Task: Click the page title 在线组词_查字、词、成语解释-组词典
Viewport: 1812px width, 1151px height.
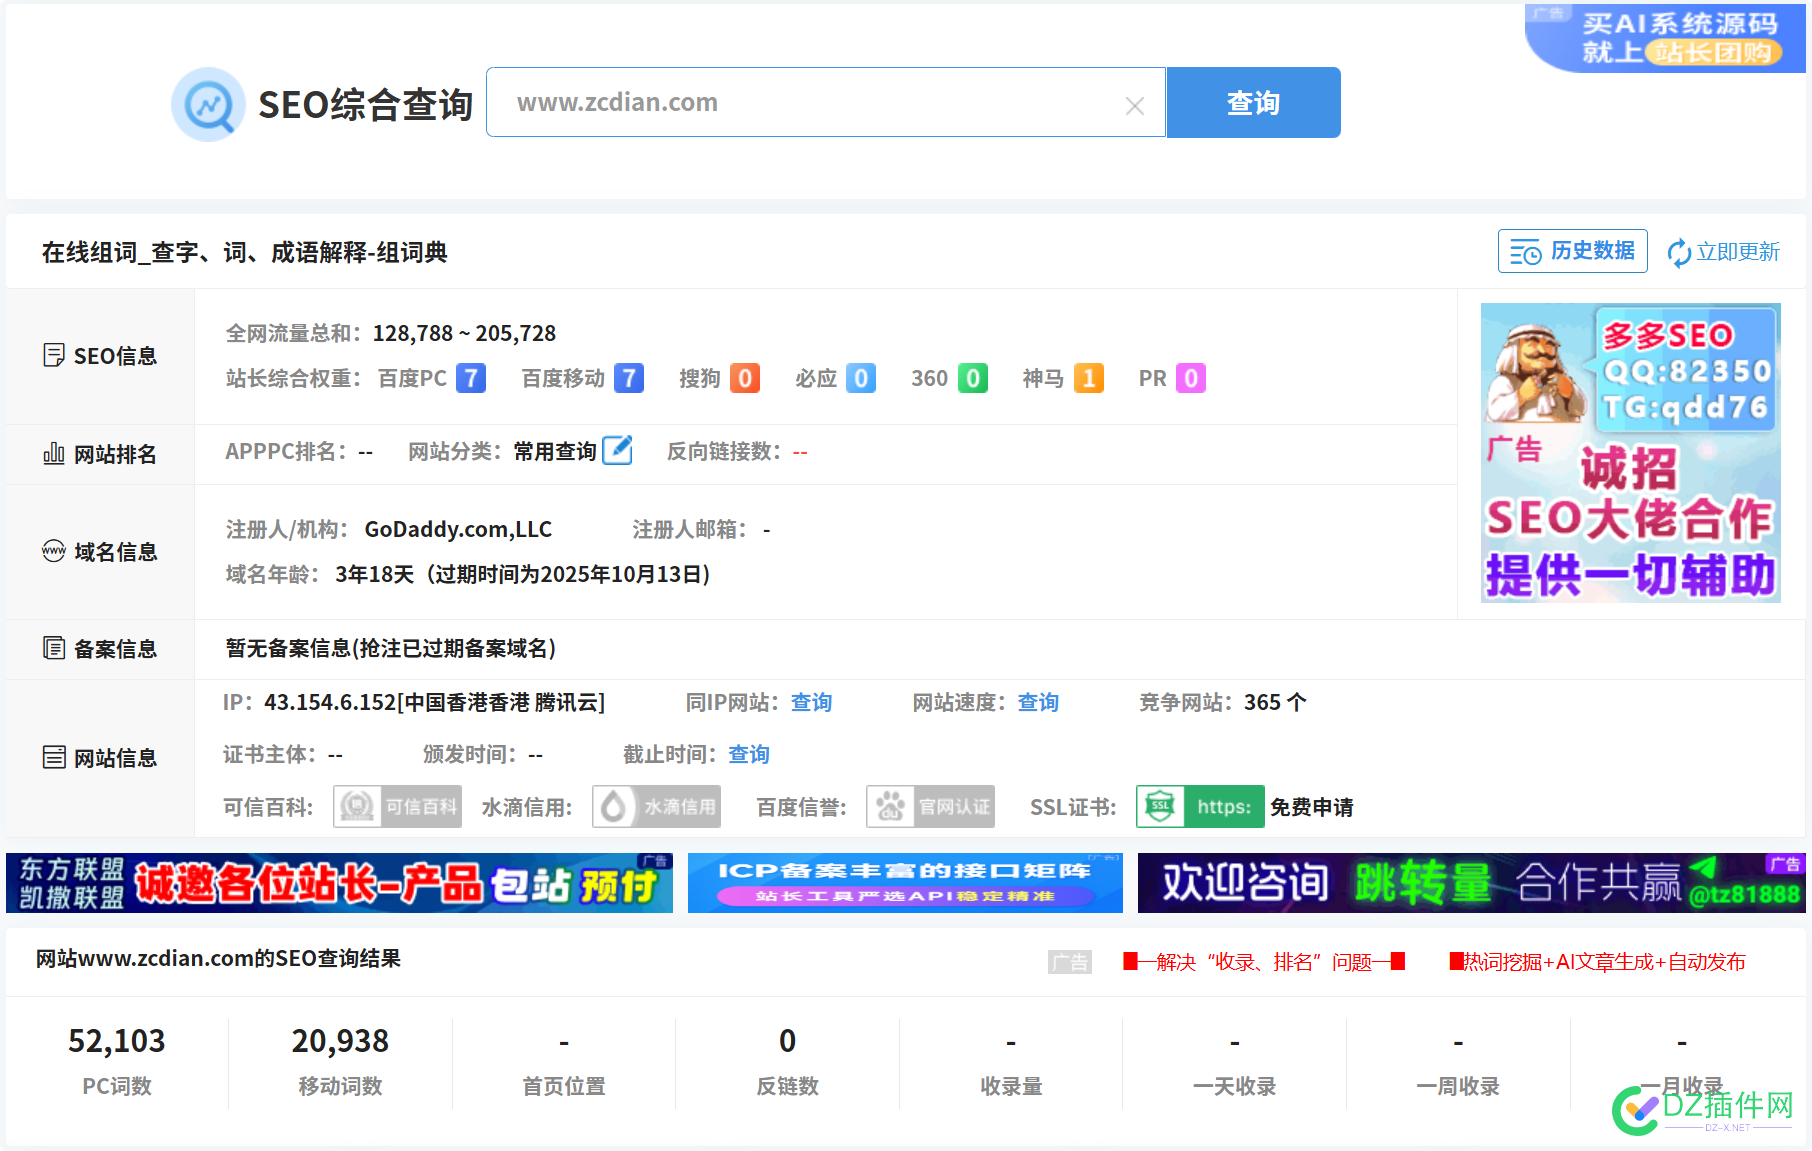Action: click(244, 252)
